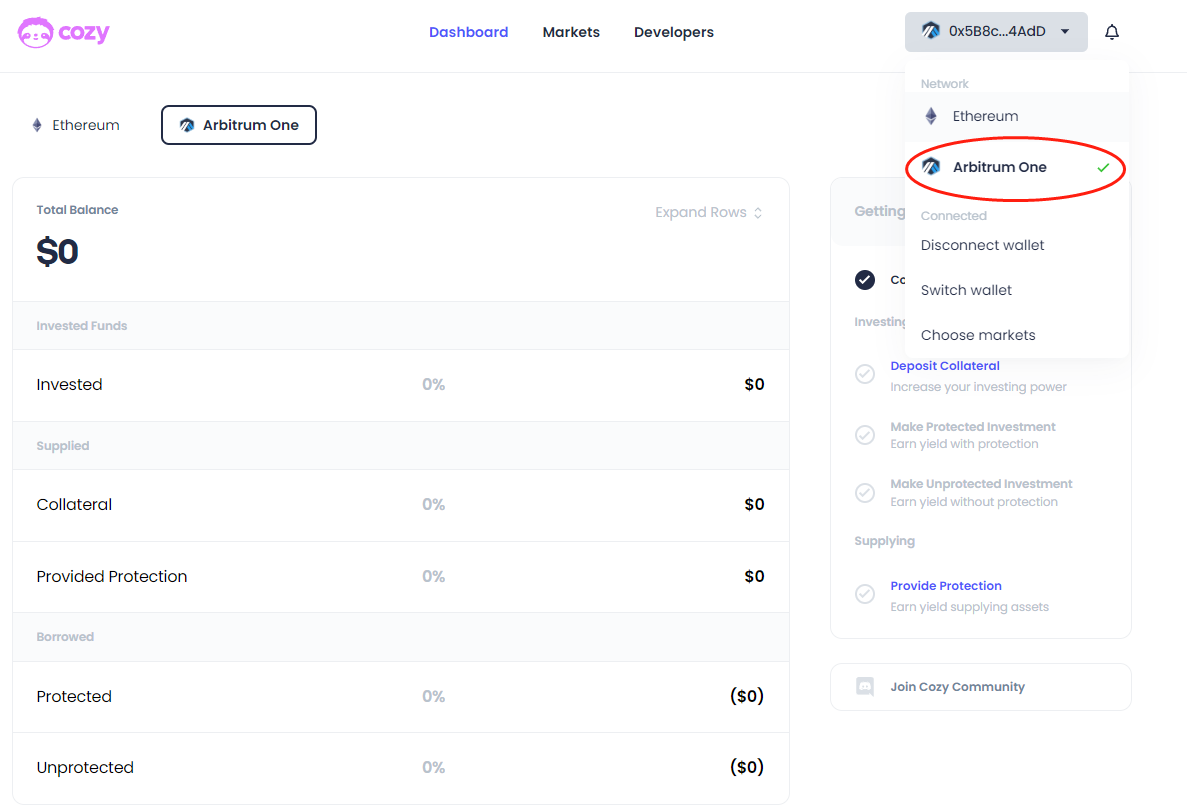Open the notifications bell
The image size is (1187, 806).
(x=1111, y=32)
